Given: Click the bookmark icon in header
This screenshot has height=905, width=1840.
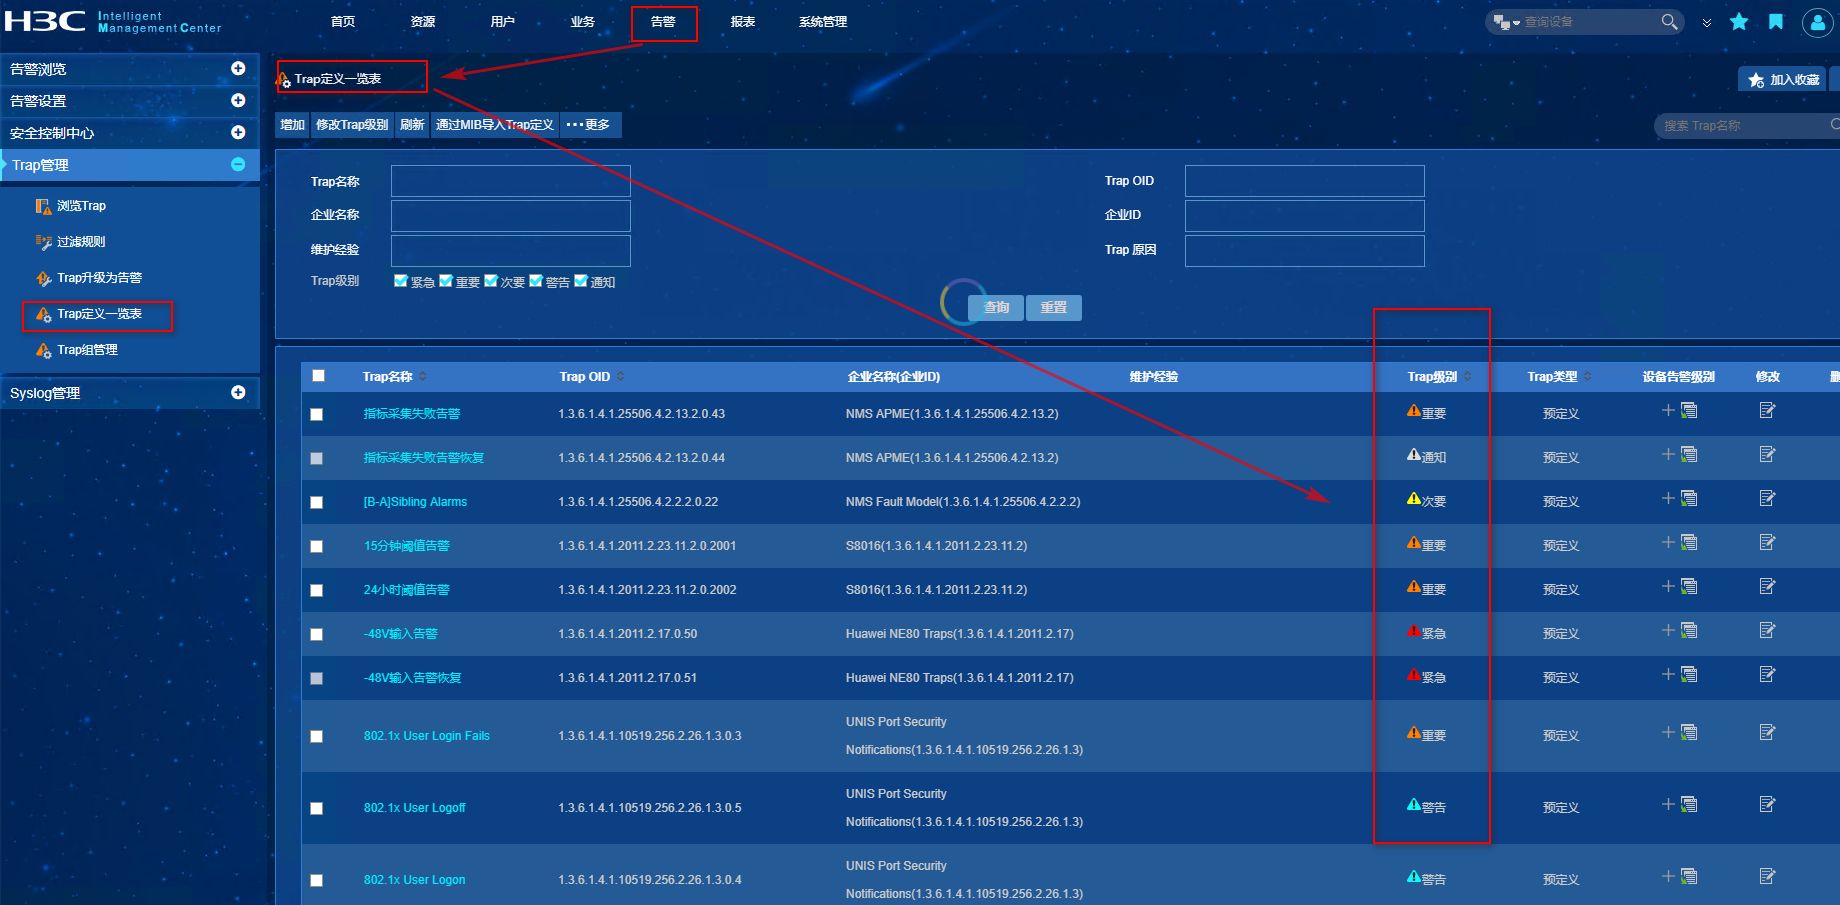Looking at the screenshot, I should tap(1776, 21).
